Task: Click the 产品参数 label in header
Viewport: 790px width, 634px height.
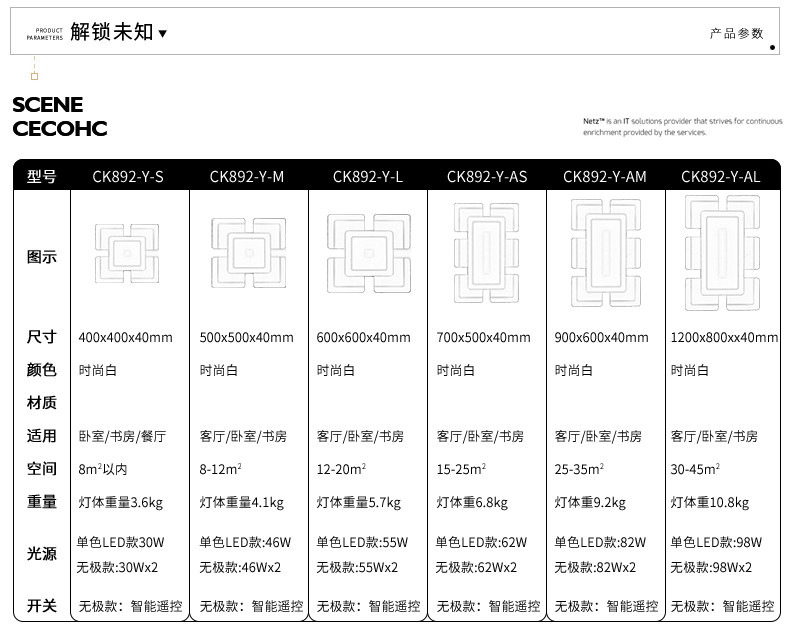Action: 737,34
